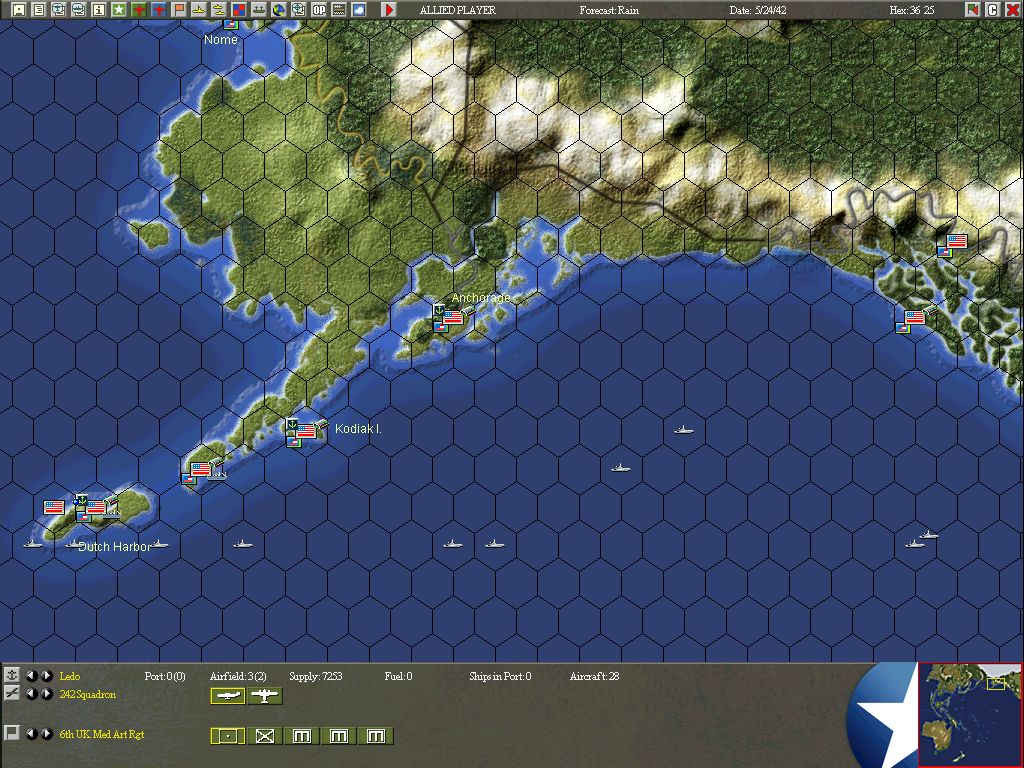End the turn with the red arrow icon

(x=388, y=9)
